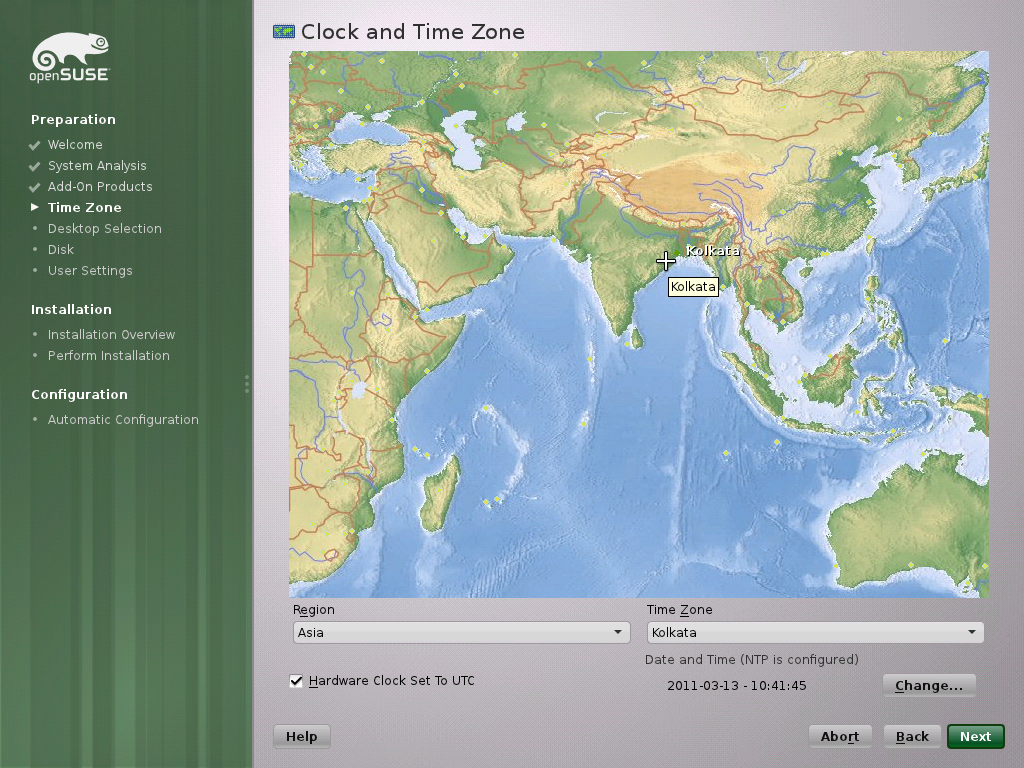The height and width of the screenshot is (768, 1024).
Task: Select the Disk step
Action: (61, 249)
